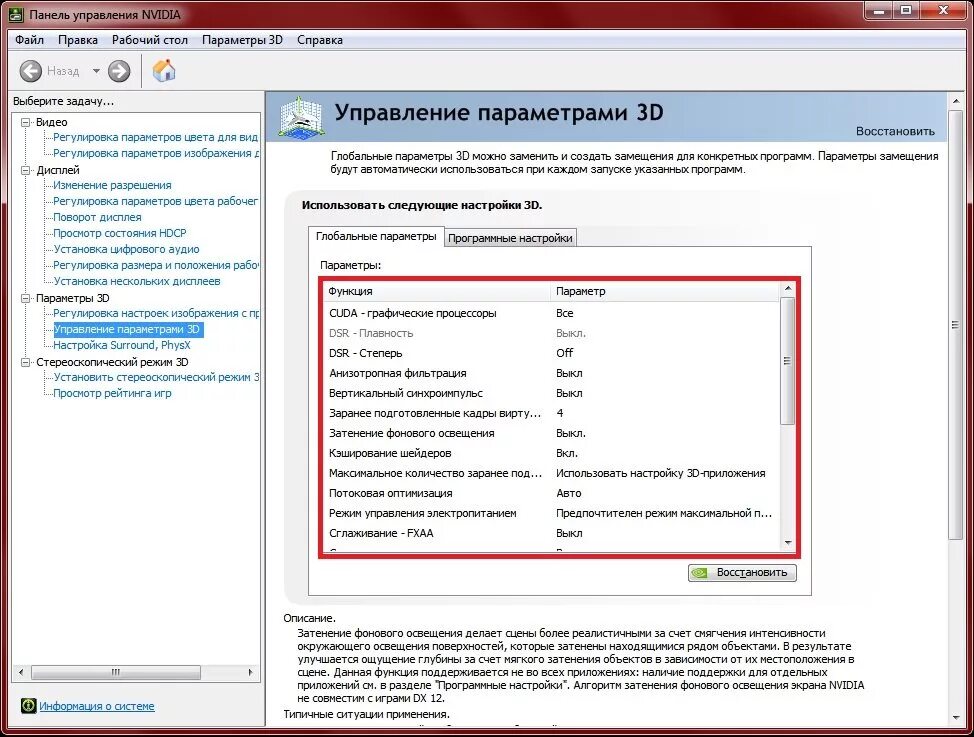The height and width of the screenshot is (737, 974).
Task: Open the Home icon in the toolbar
Action: (x=164, y=70)
